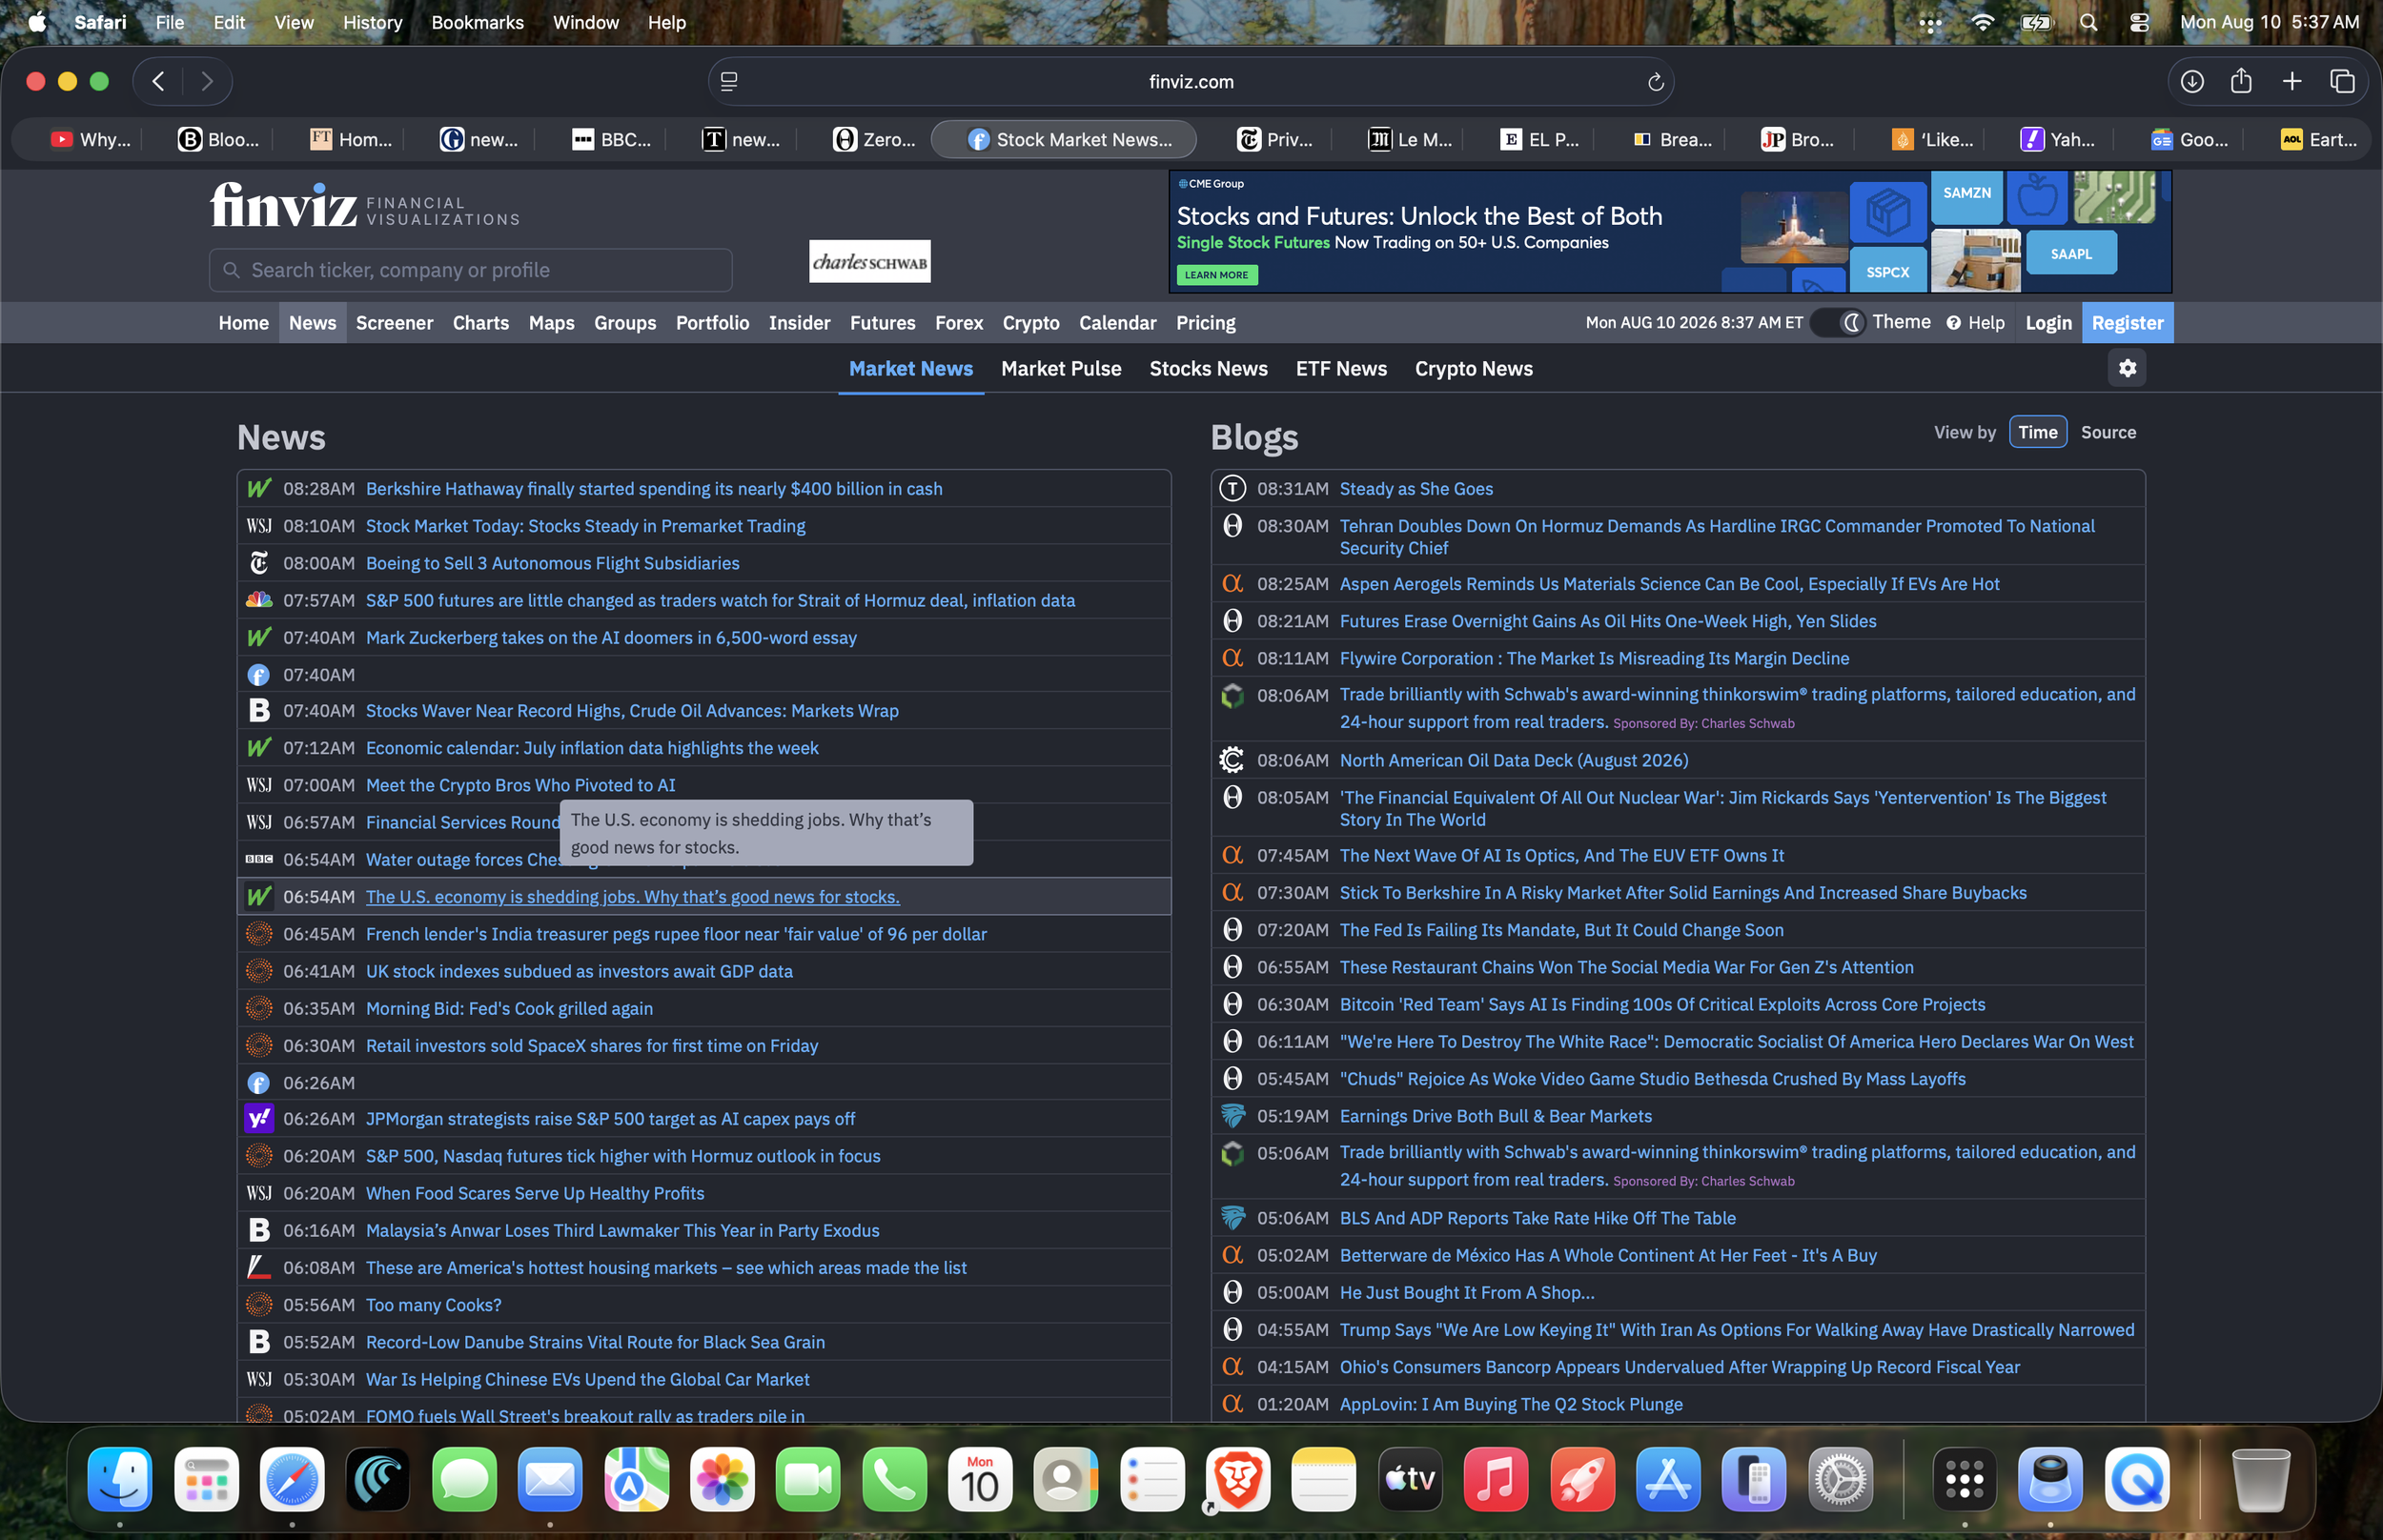Click the NYT icon beside Boeing headline
2383x1540 pixels.
(x=259, y=564)
